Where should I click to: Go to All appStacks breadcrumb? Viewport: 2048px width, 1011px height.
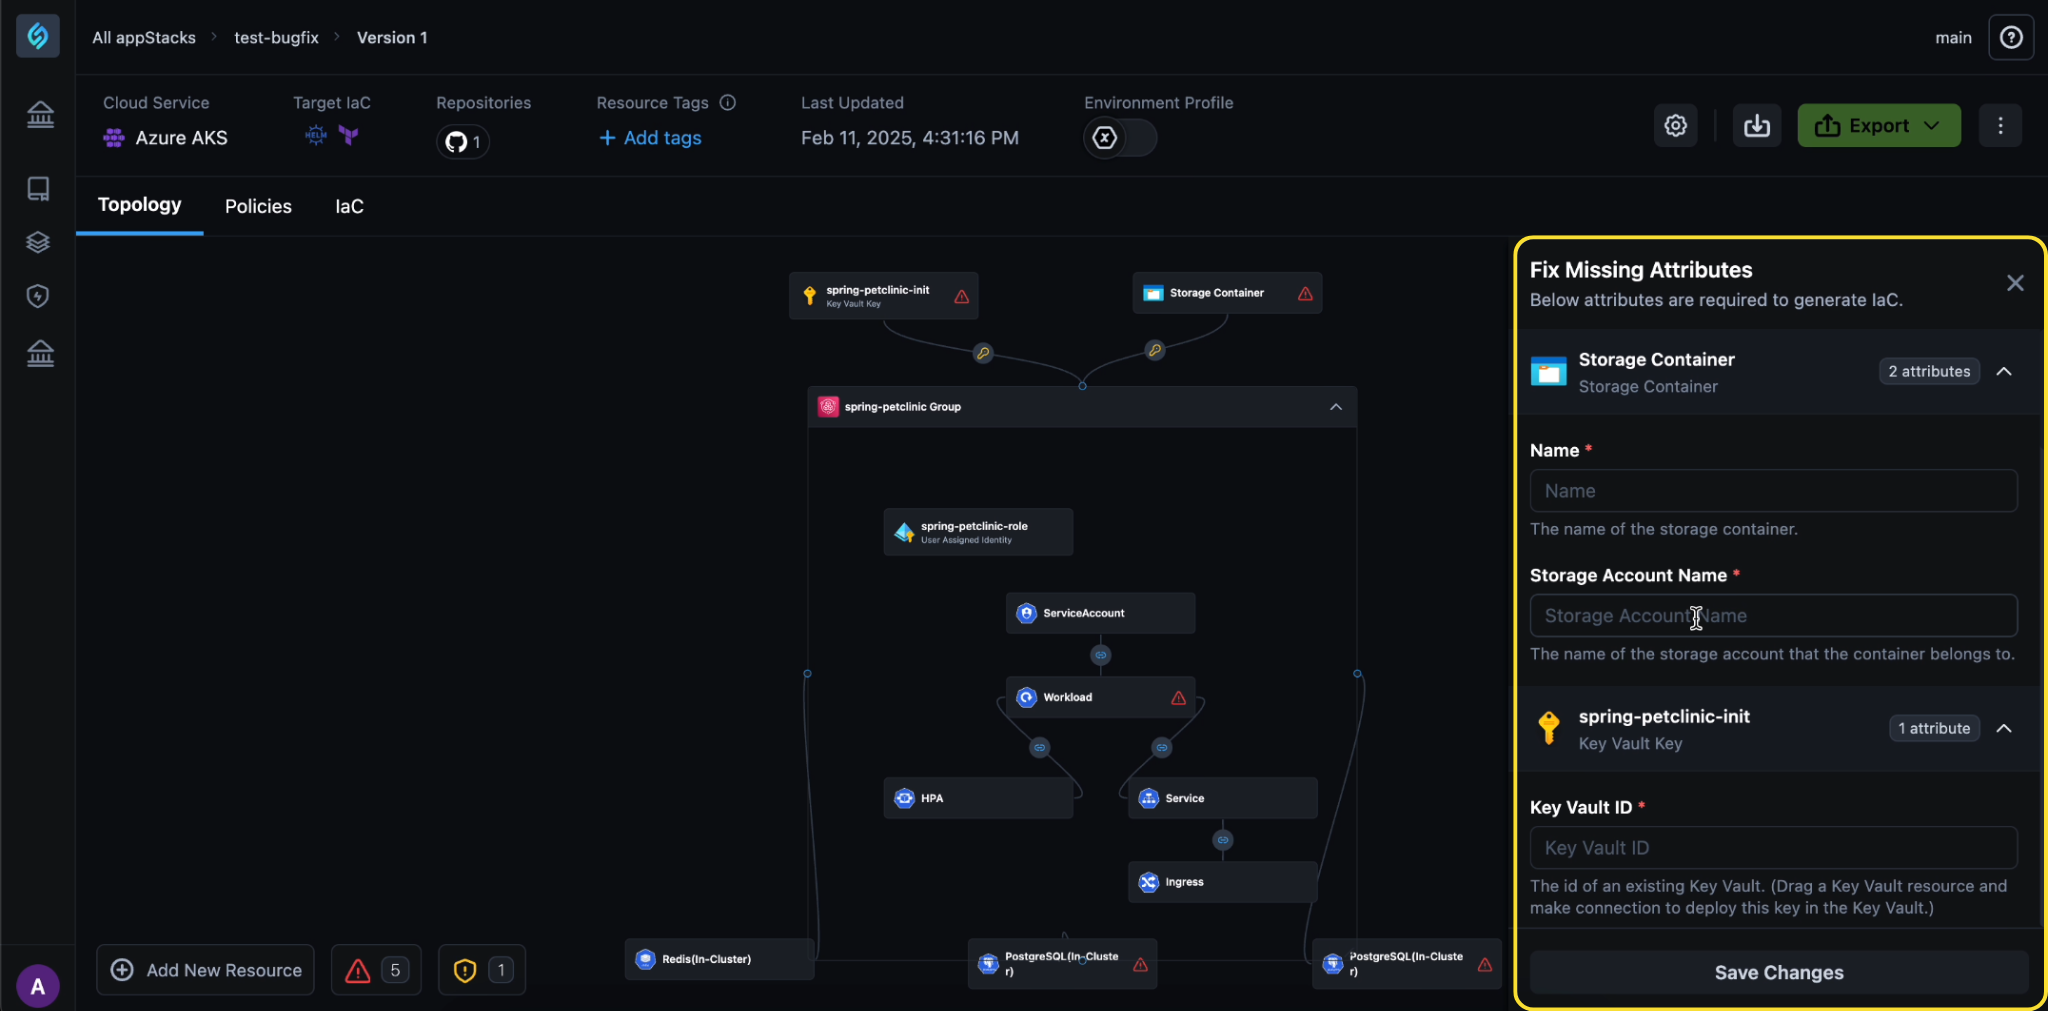click(144, 37)
